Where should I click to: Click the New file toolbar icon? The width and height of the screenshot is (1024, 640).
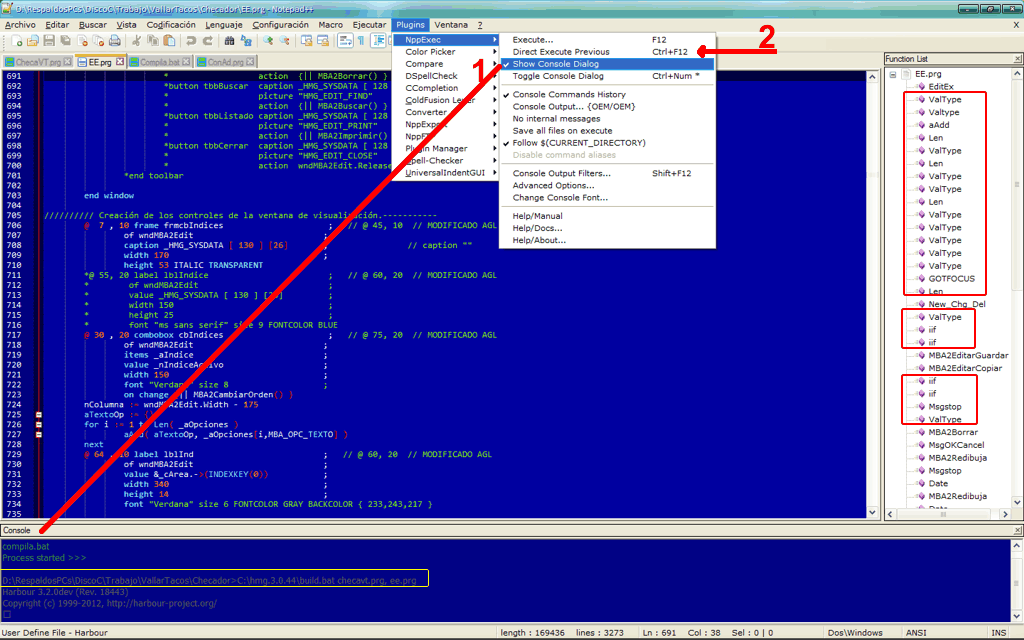coord(17,41)
